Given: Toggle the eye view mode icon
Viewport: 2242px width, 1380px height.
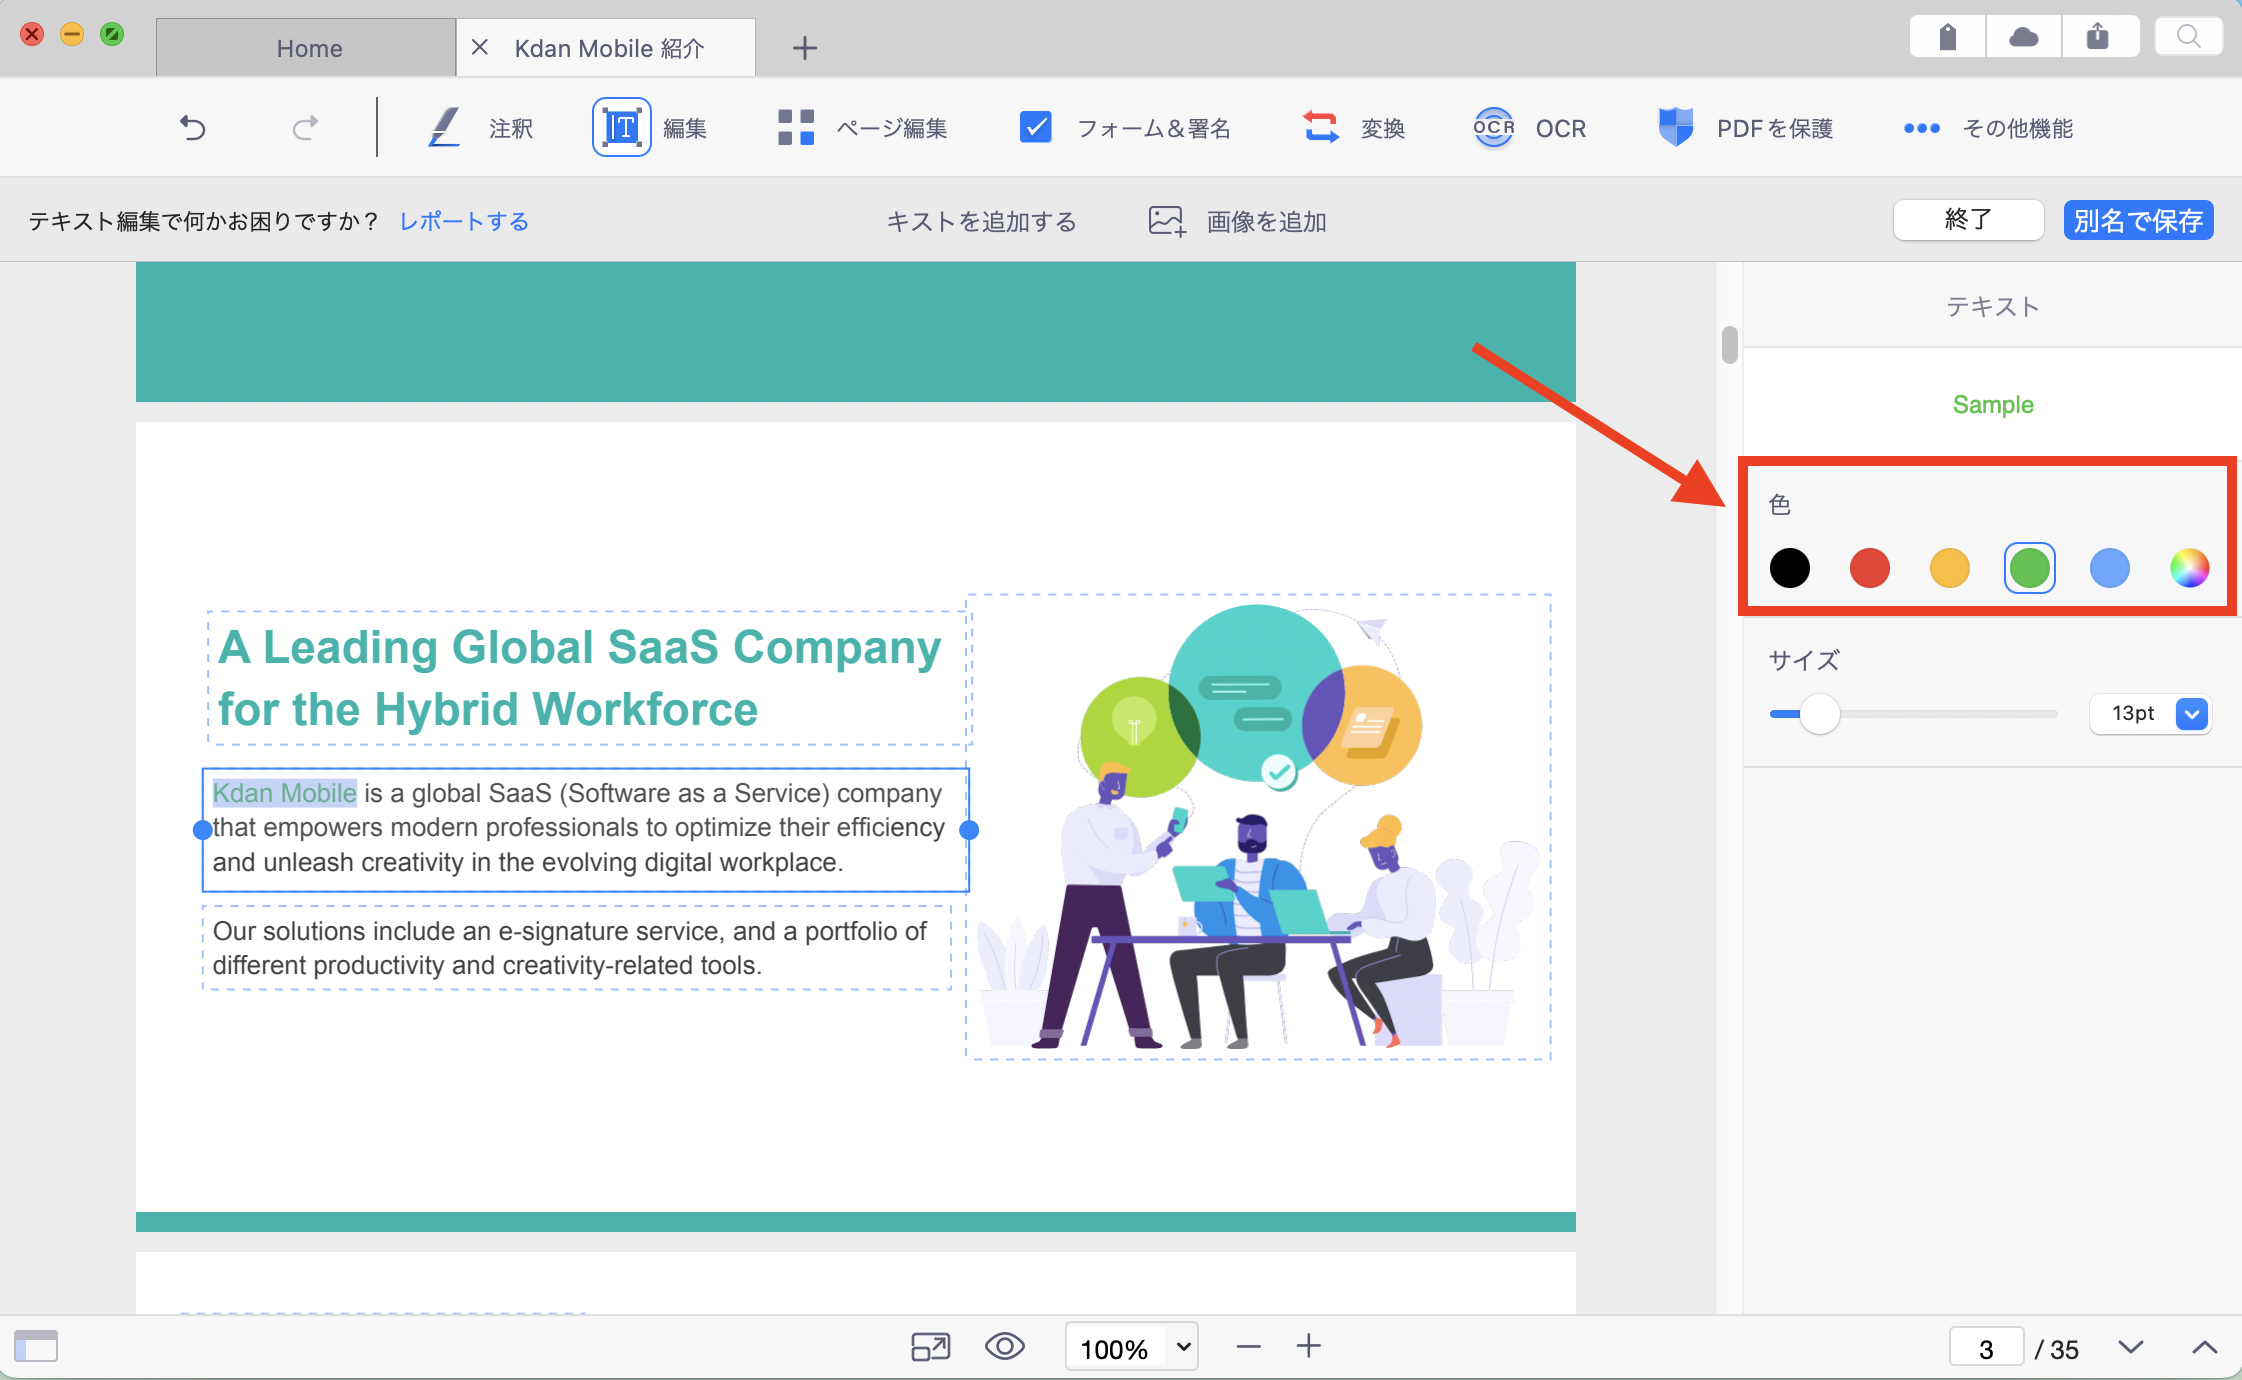Looking at the screenshot, I should tap(1004, 1347).
